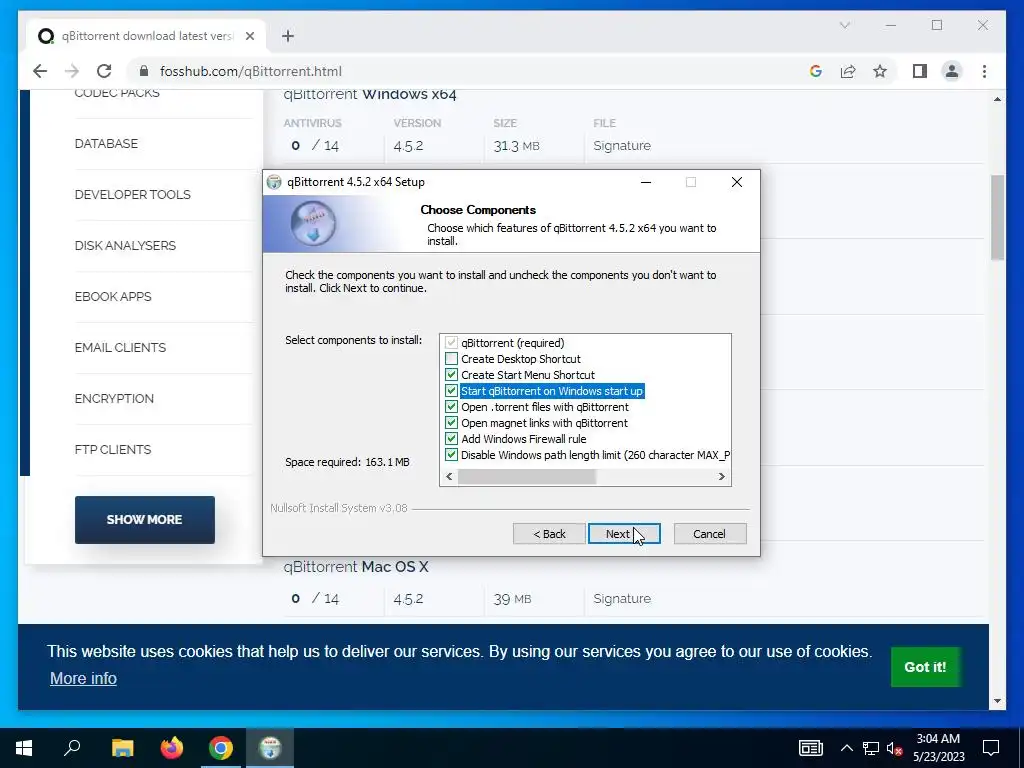Image resolution: width=1024 pixels, height=768 pixels.
Task: Open the Chrome side panel icon
Action: (920, 71)
